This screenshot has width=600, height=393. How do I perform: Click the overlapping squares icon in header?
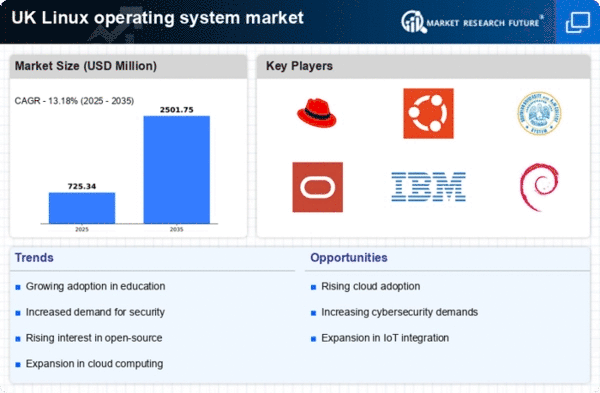[577, 22]
